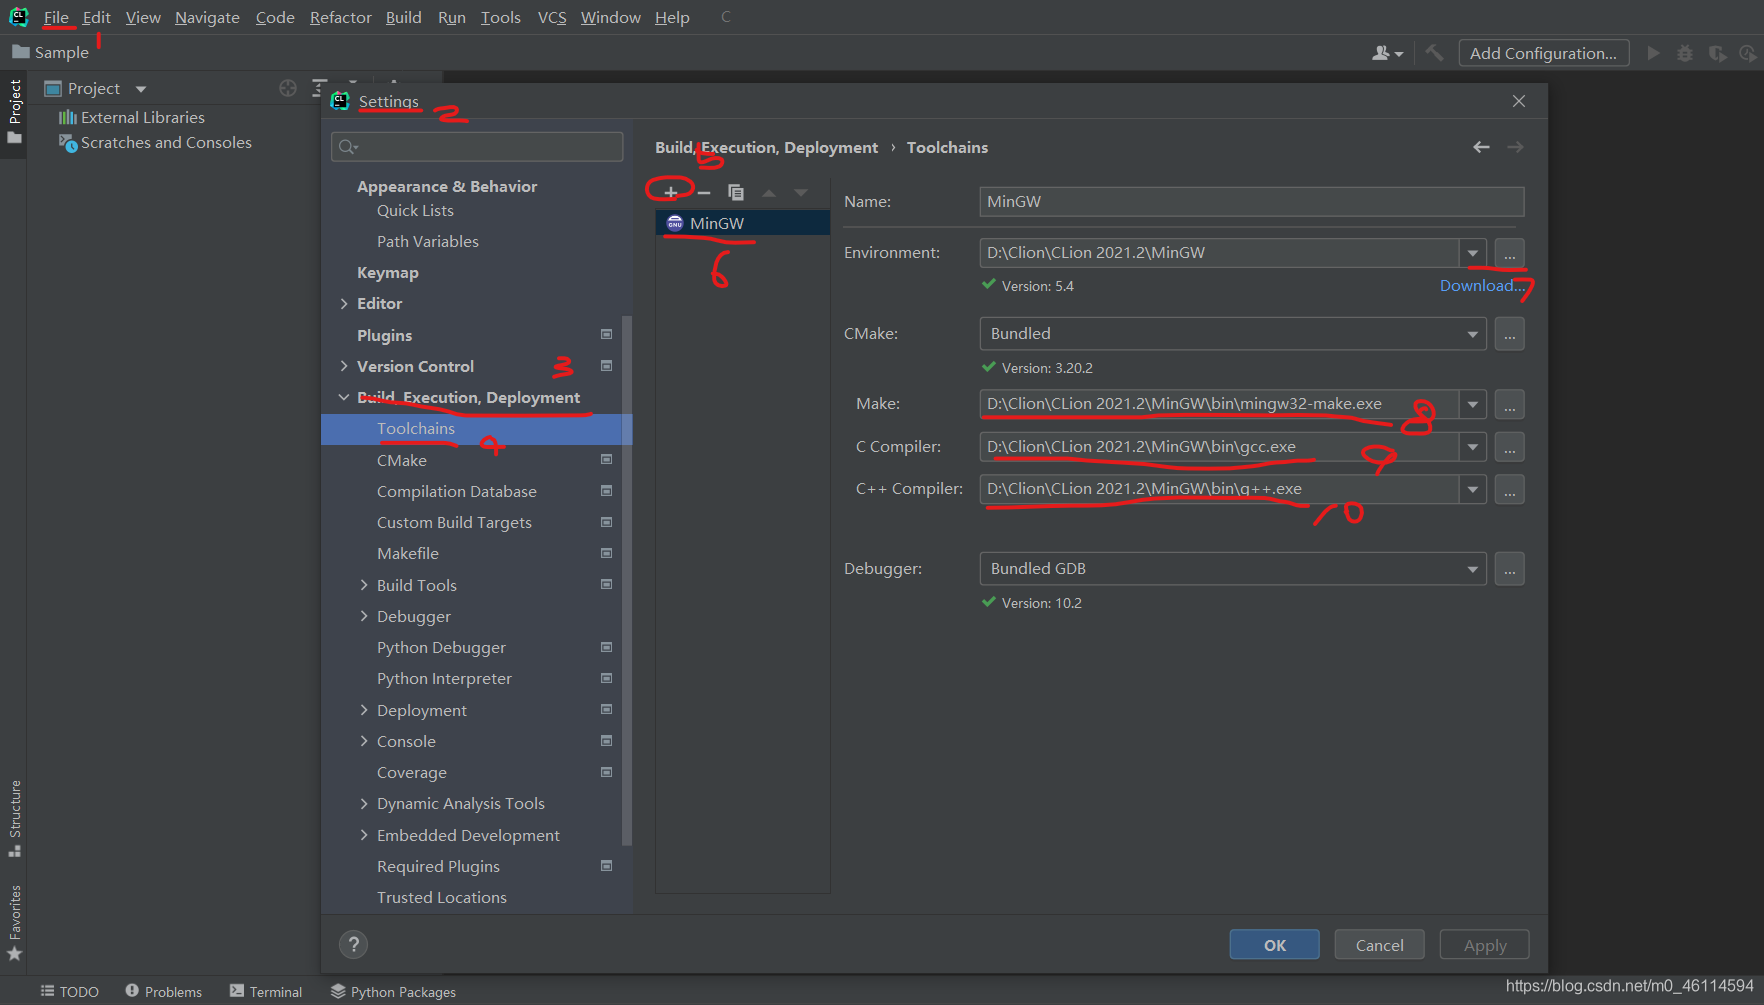Expand the Deployment settings section

(x=364, y=710)
